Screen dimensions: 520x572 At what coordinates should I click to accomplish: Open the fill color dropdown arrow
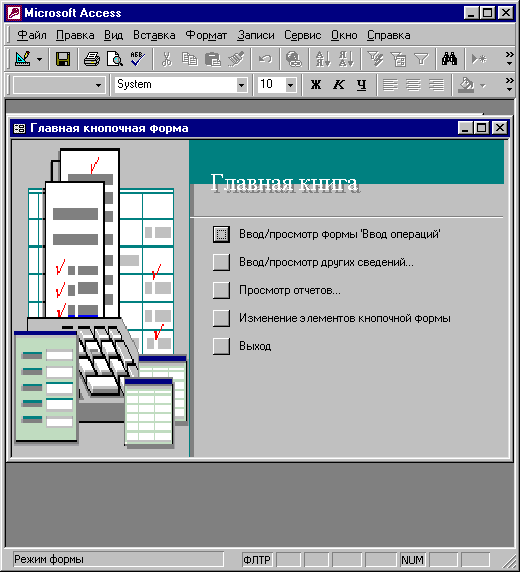pos(483,85)
